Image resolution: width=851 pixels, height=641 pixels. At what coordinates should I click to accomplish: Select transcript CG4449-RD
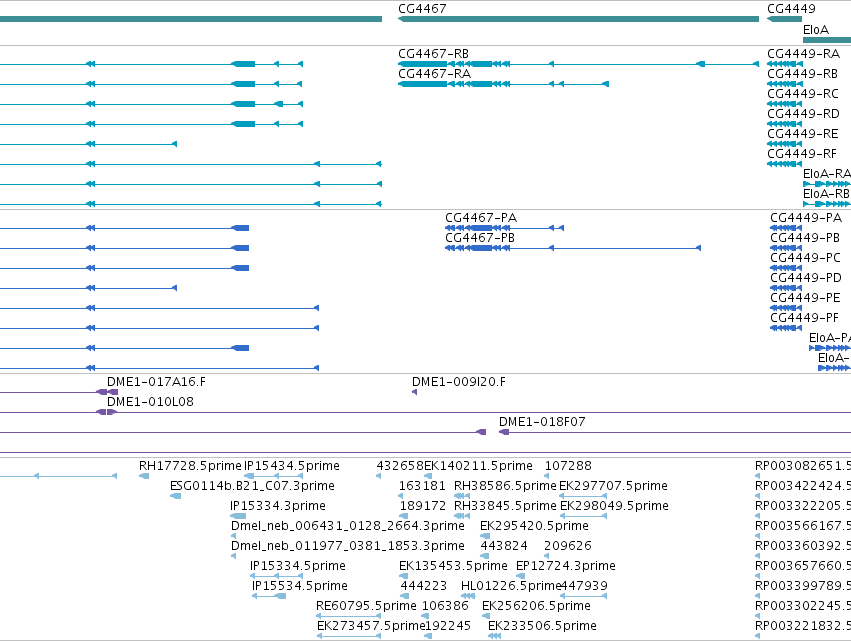pos(784,124)
